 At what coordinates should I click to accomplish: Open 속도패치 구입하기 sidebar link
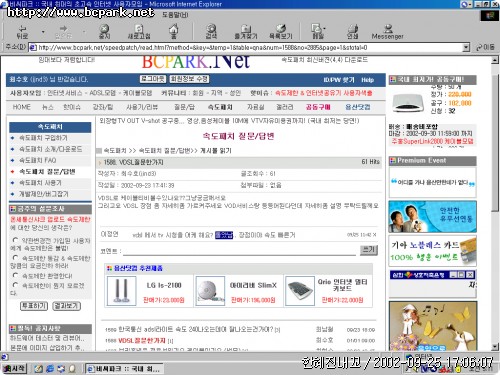tap(43, 138)
